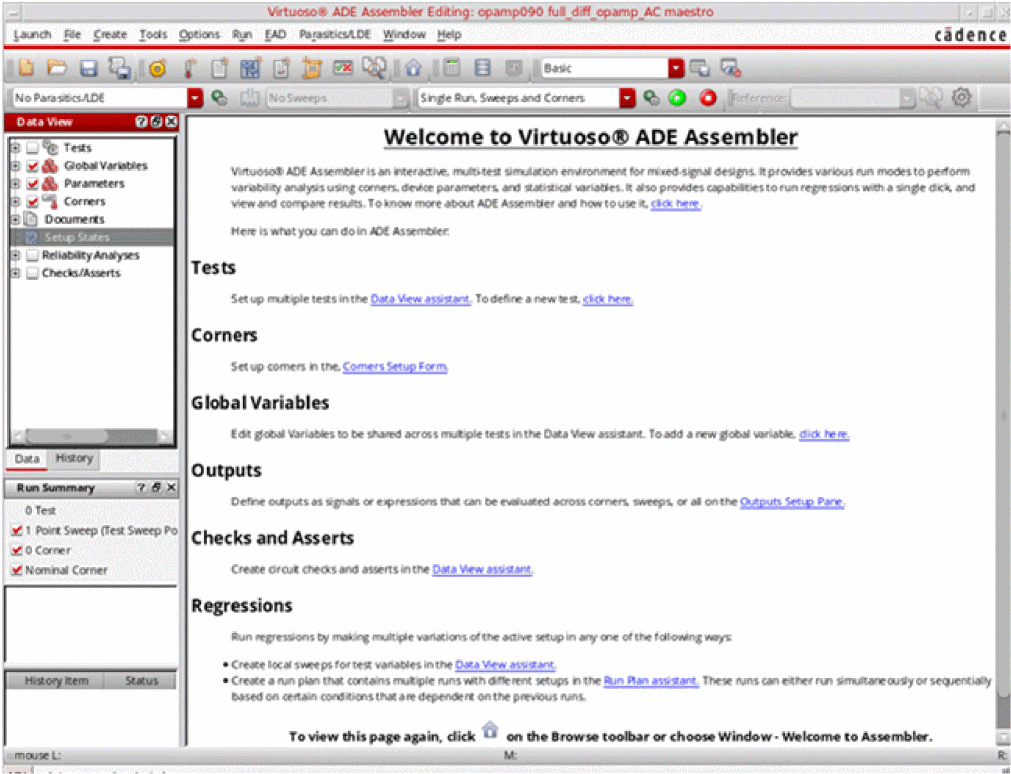This screenshot has height=774, width=1011.
Task: Click the Status column header
Action: 142,680
